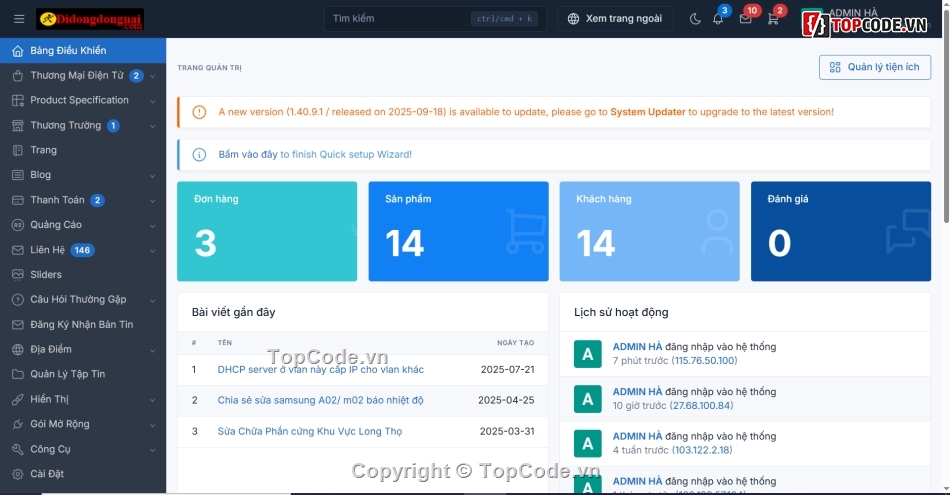Click the Thanh Toán card icon

pyautogui.click(x=18, y=200)
